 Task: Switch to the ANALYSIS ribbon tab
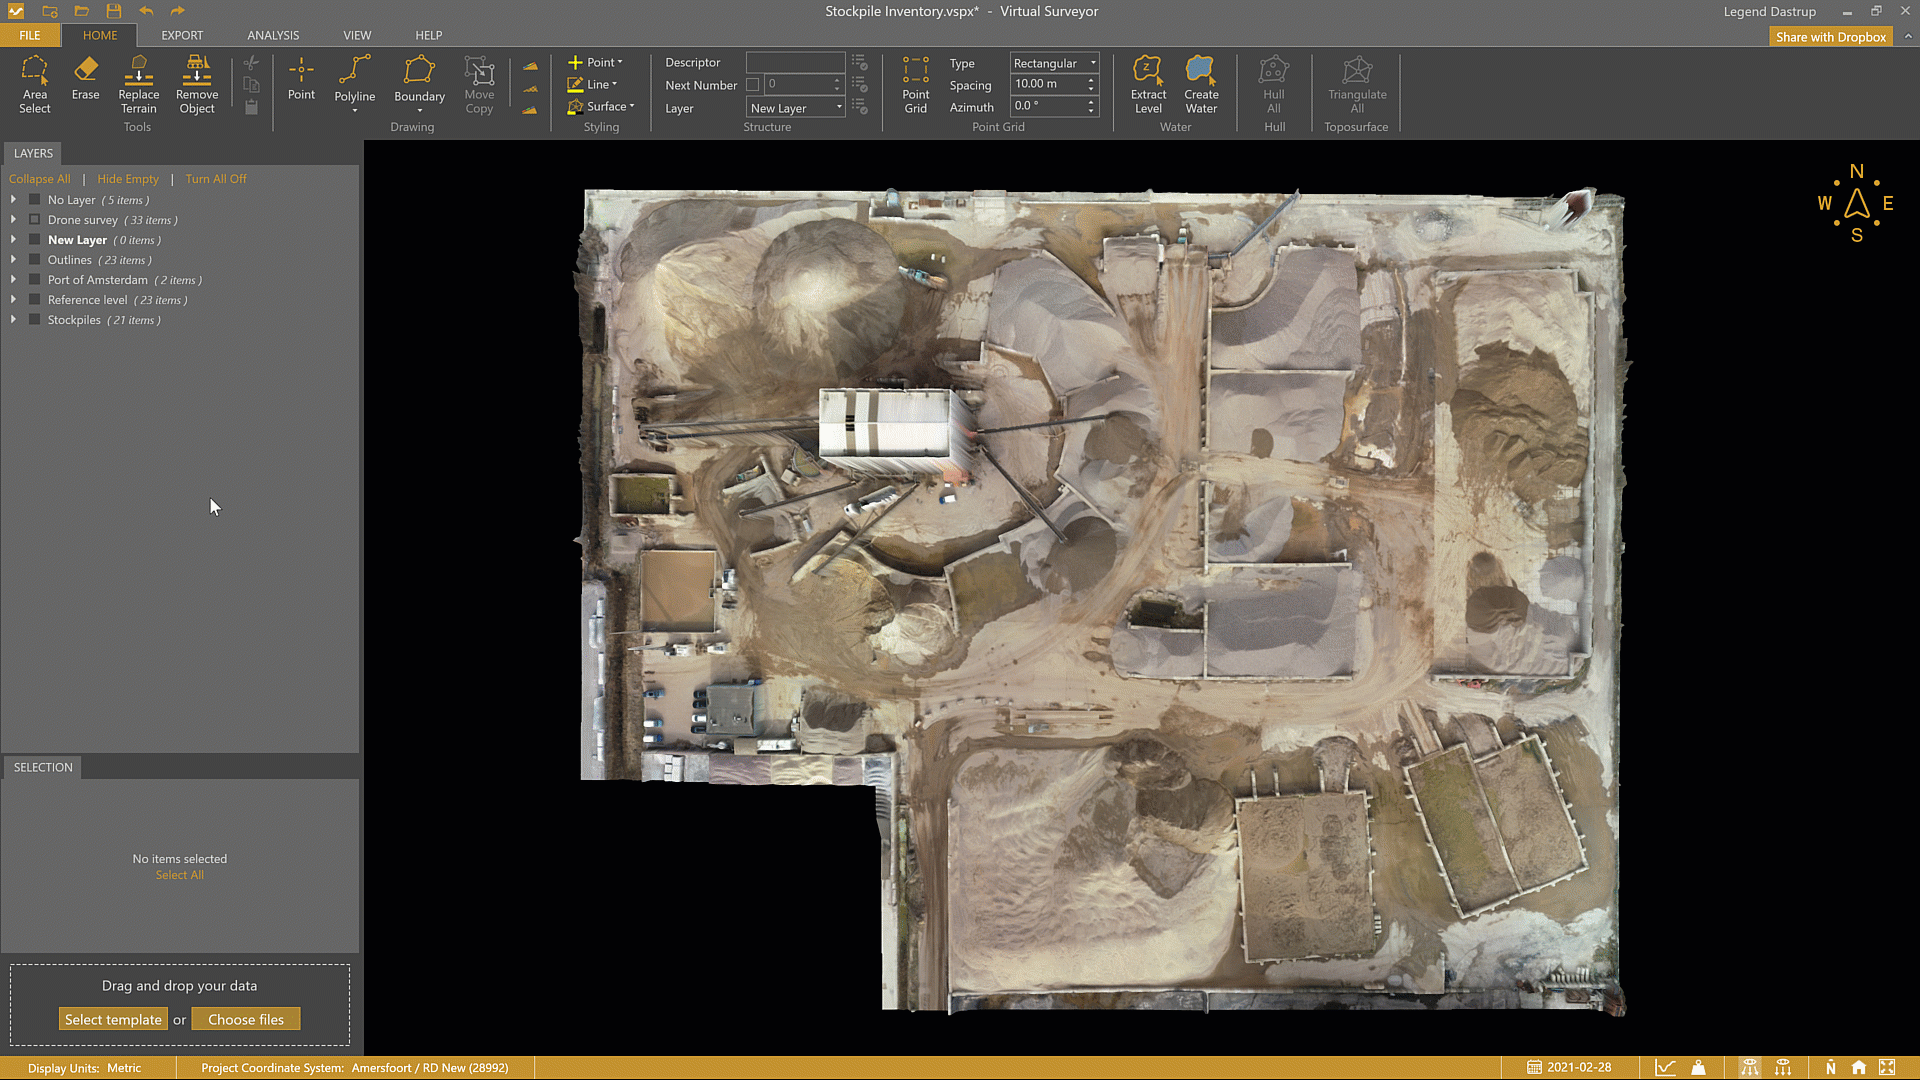tap(273, 35)
